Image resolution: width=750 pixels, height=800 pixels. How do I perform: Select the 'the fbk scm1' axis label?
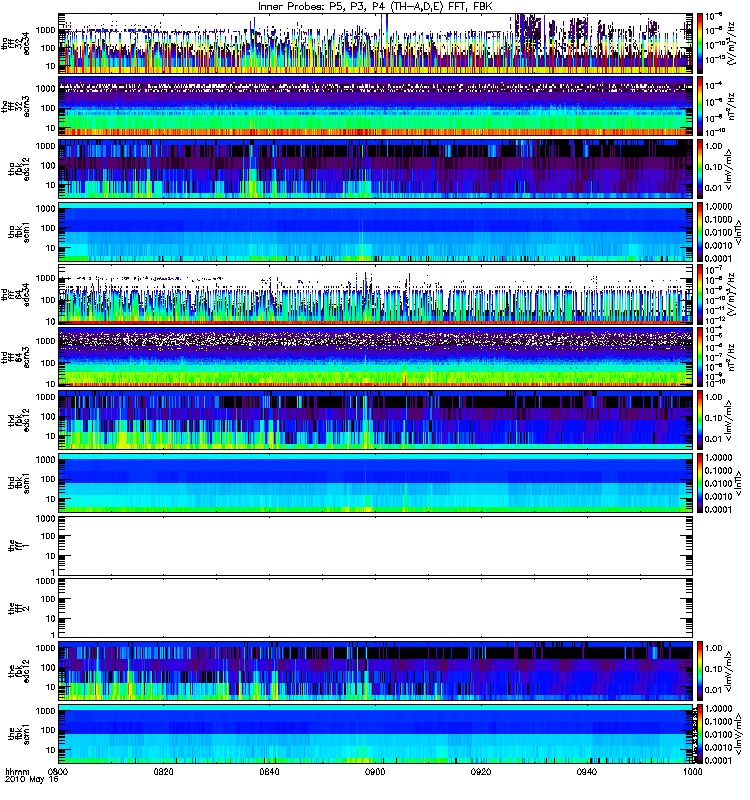(x=19, y=734)
